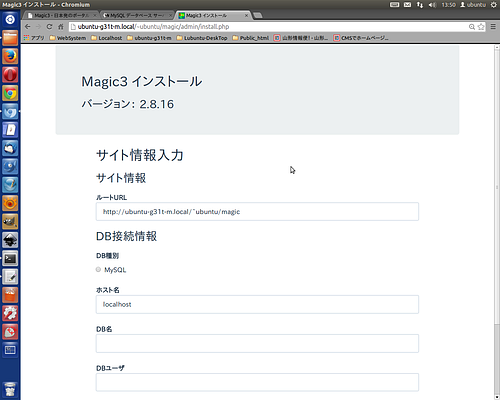
Task: Open the Files manager in launcher
Action: click(10, 38)
